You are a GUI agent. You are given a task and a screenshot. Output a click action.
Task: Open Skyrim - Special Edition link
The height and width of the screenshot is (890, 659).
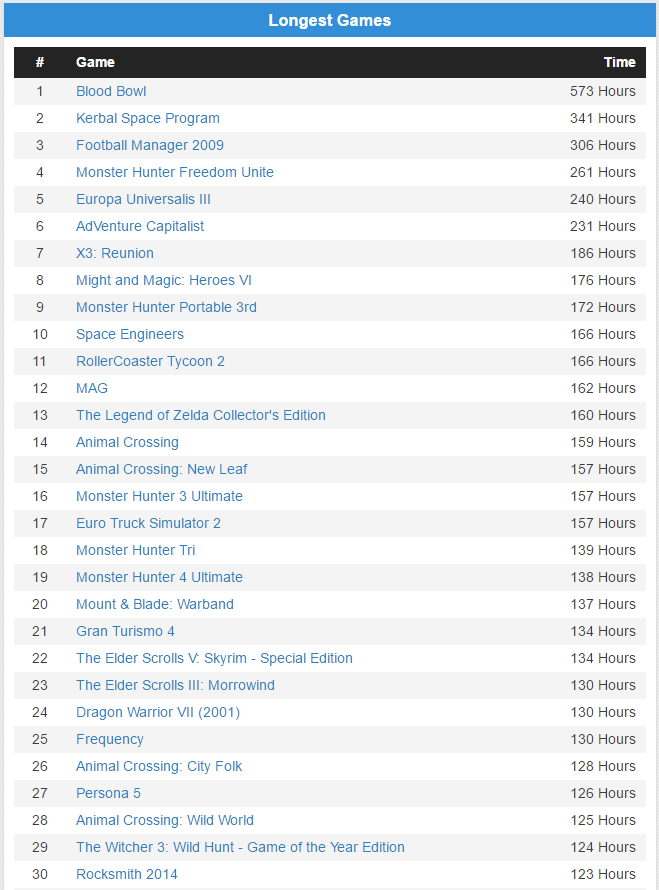[215, 658]
